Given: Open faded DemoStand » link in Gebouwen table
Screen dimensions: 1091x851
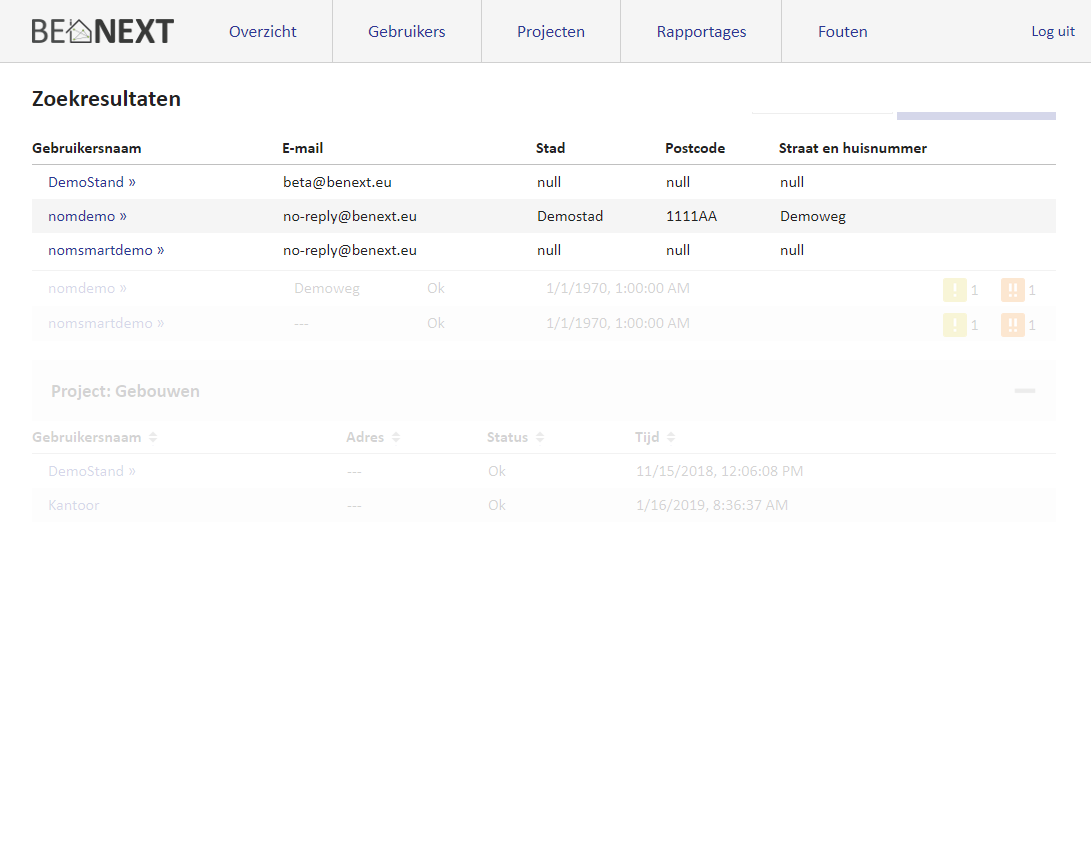Looking at the screenshot, I should coord(92,471).
